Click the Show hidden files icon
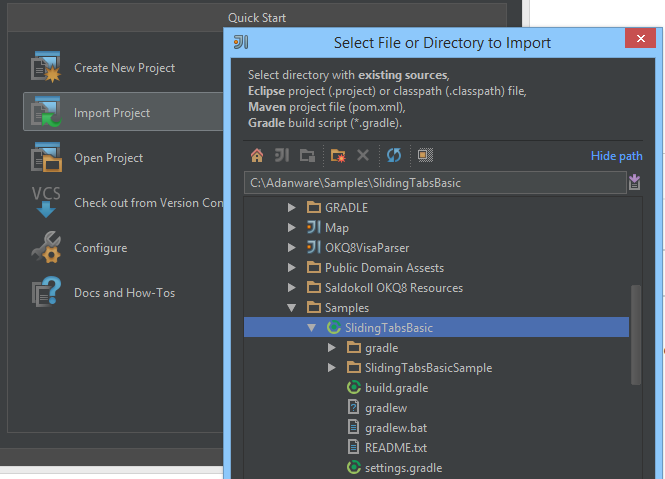The image size is (665, 479). click(425, 156)
